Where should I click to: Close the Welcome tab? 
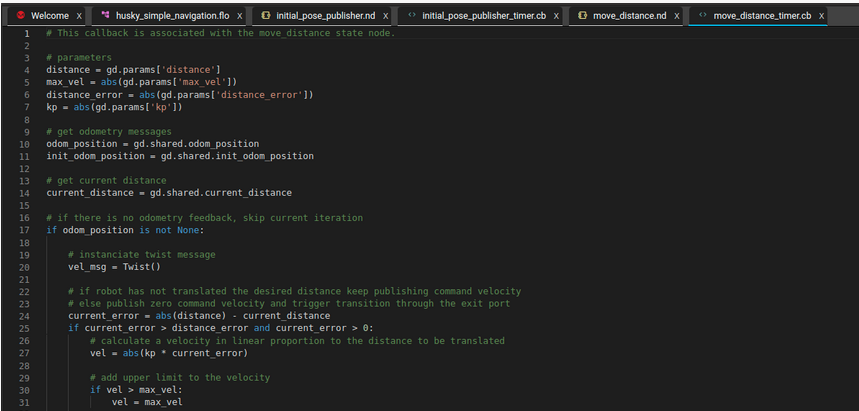(79, 16)
